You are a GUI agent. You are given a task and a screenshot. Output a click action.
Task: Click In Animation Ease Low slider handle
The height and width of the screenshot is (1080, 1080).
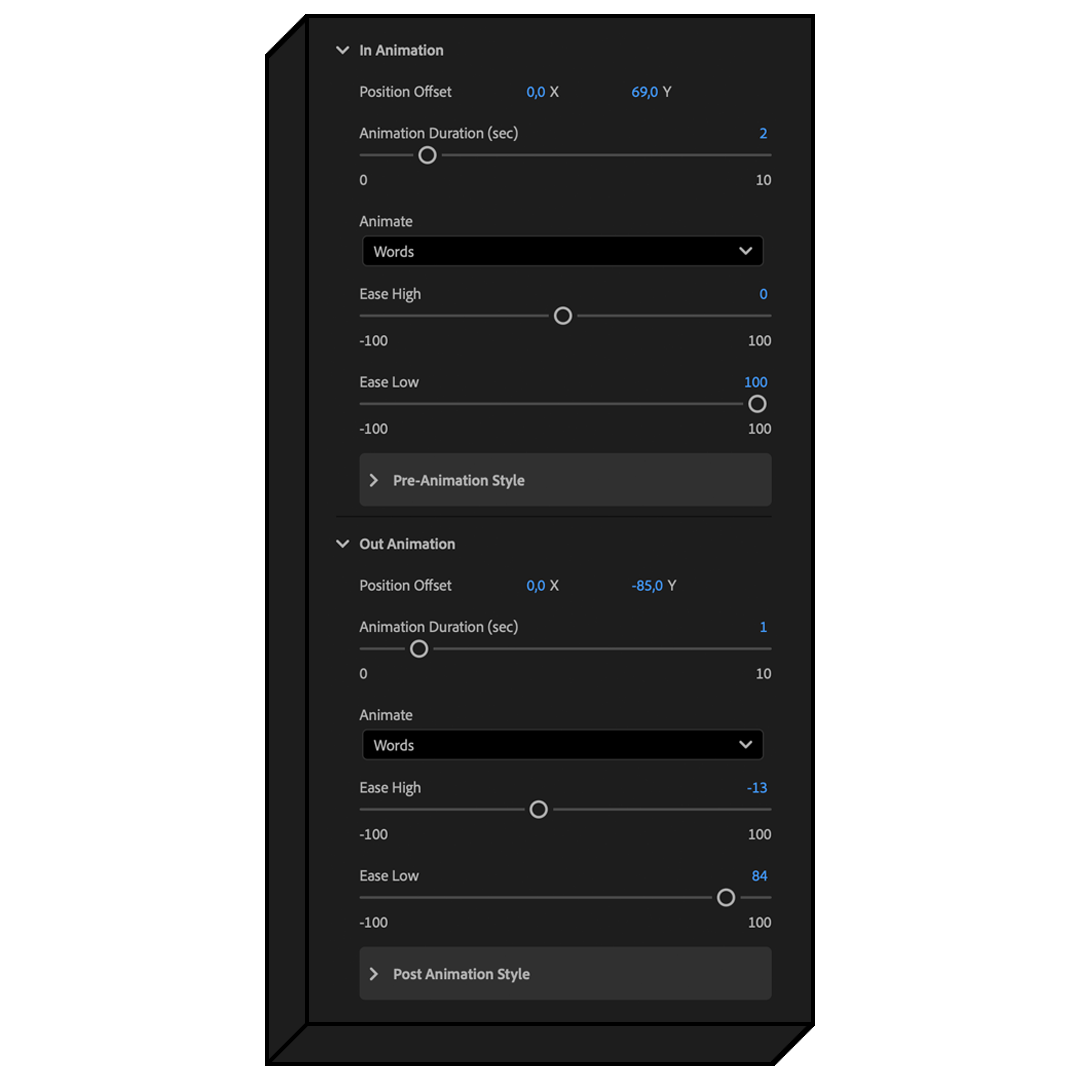757,404
